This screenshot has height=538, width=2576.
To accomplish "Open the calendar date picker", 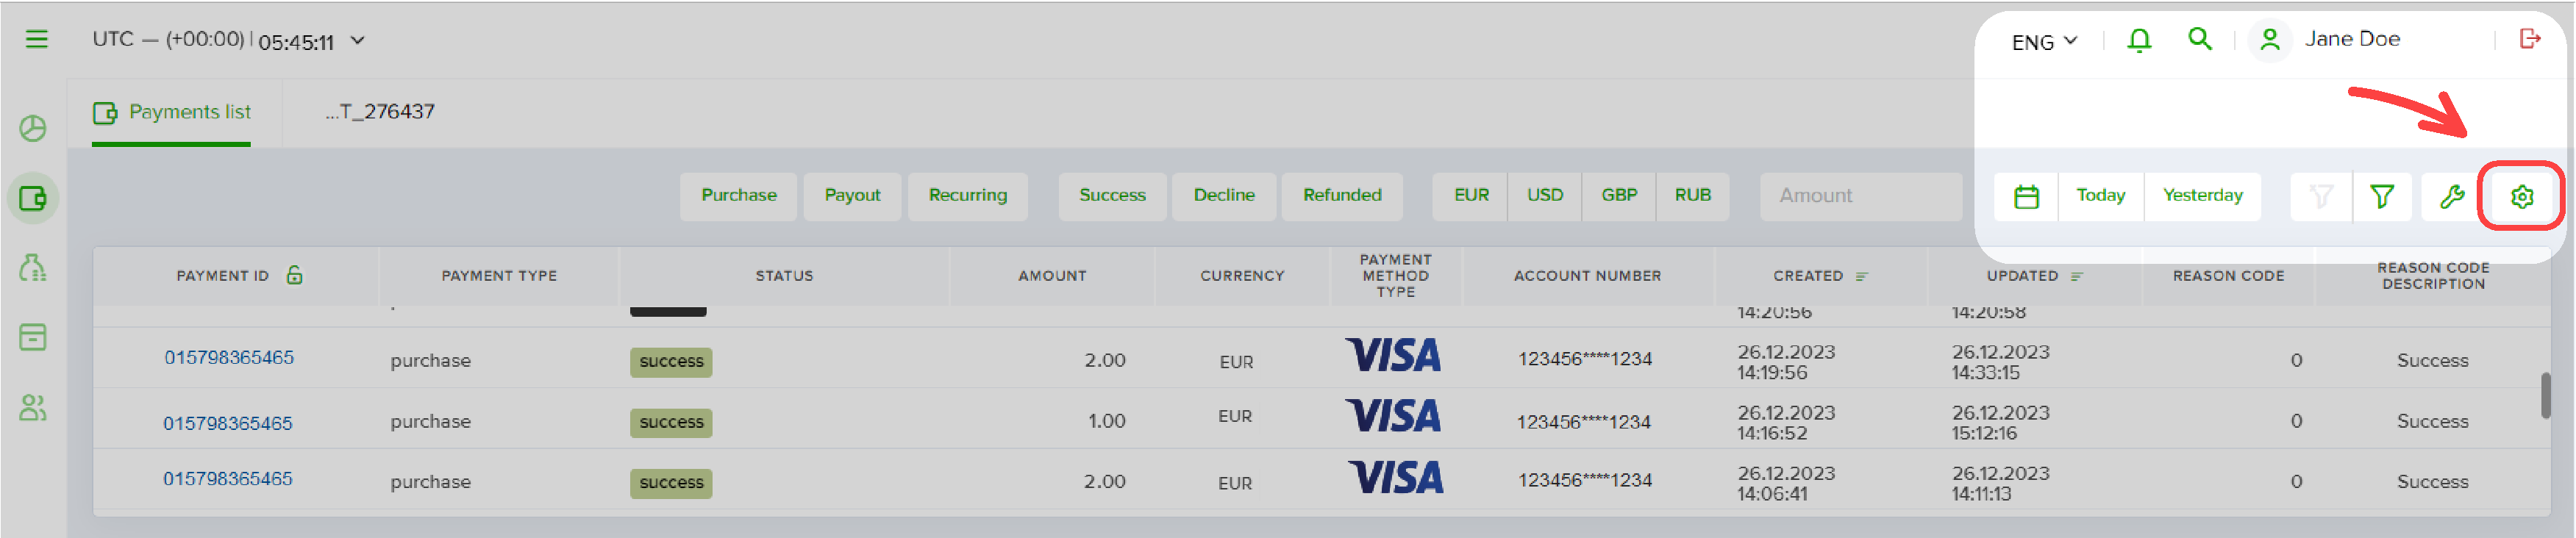I will (x=2026, y=197).
